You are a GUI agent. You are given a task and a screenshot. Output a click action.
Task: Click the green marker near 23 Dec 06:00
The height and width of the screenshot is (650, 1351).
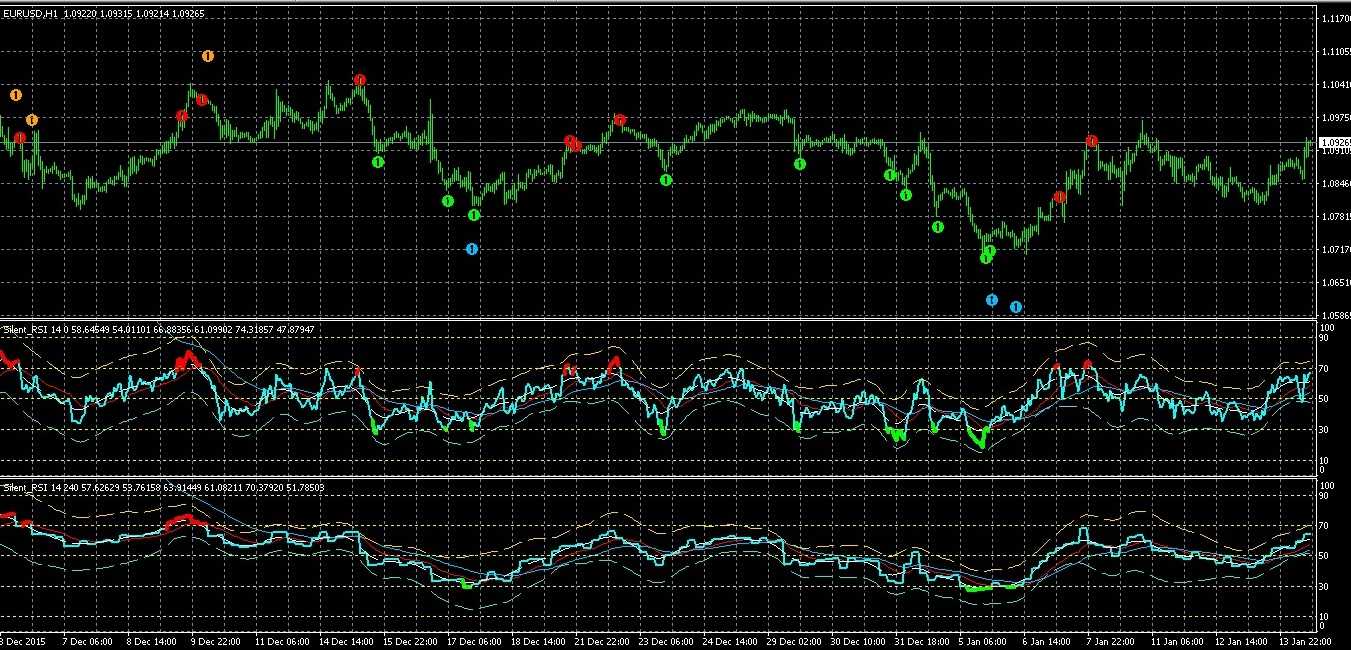pyautogui.click(x=666, y=180)
